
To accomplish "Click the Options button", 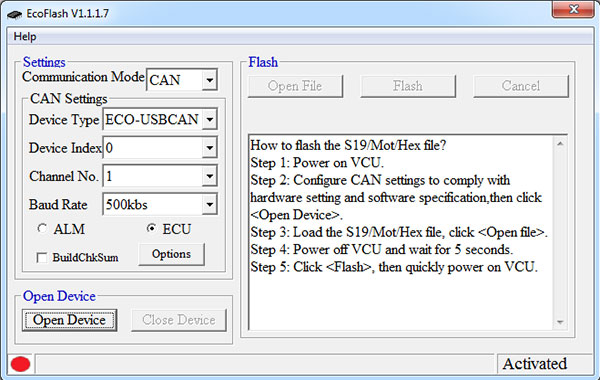I will (171, 254).
